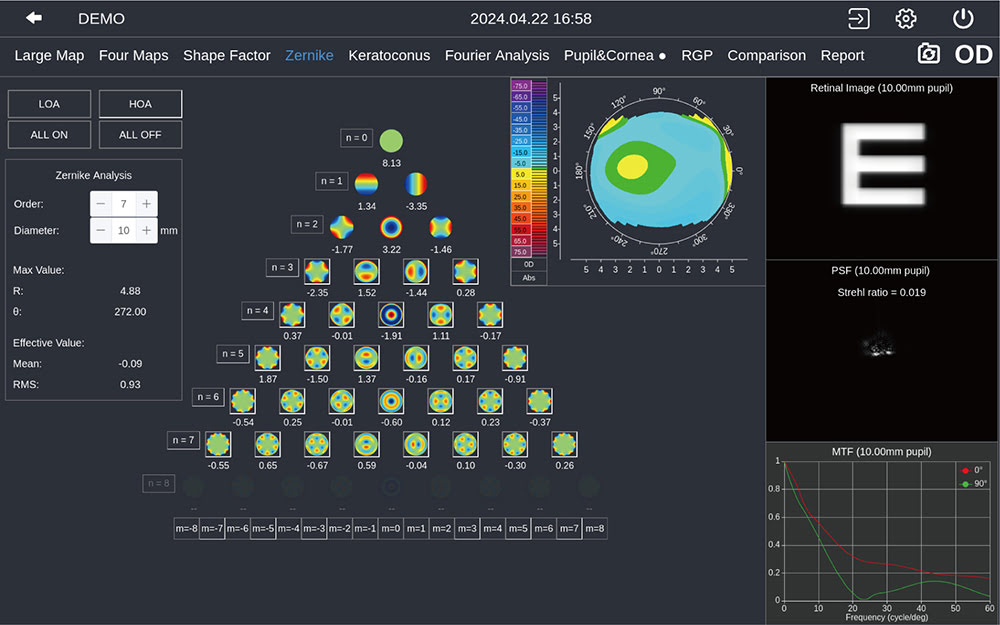The height and width of the screenshot is (625, 1000).
Task: Click the export/login arrow icon
Action: pyautogui.click(x=858, y=18)
